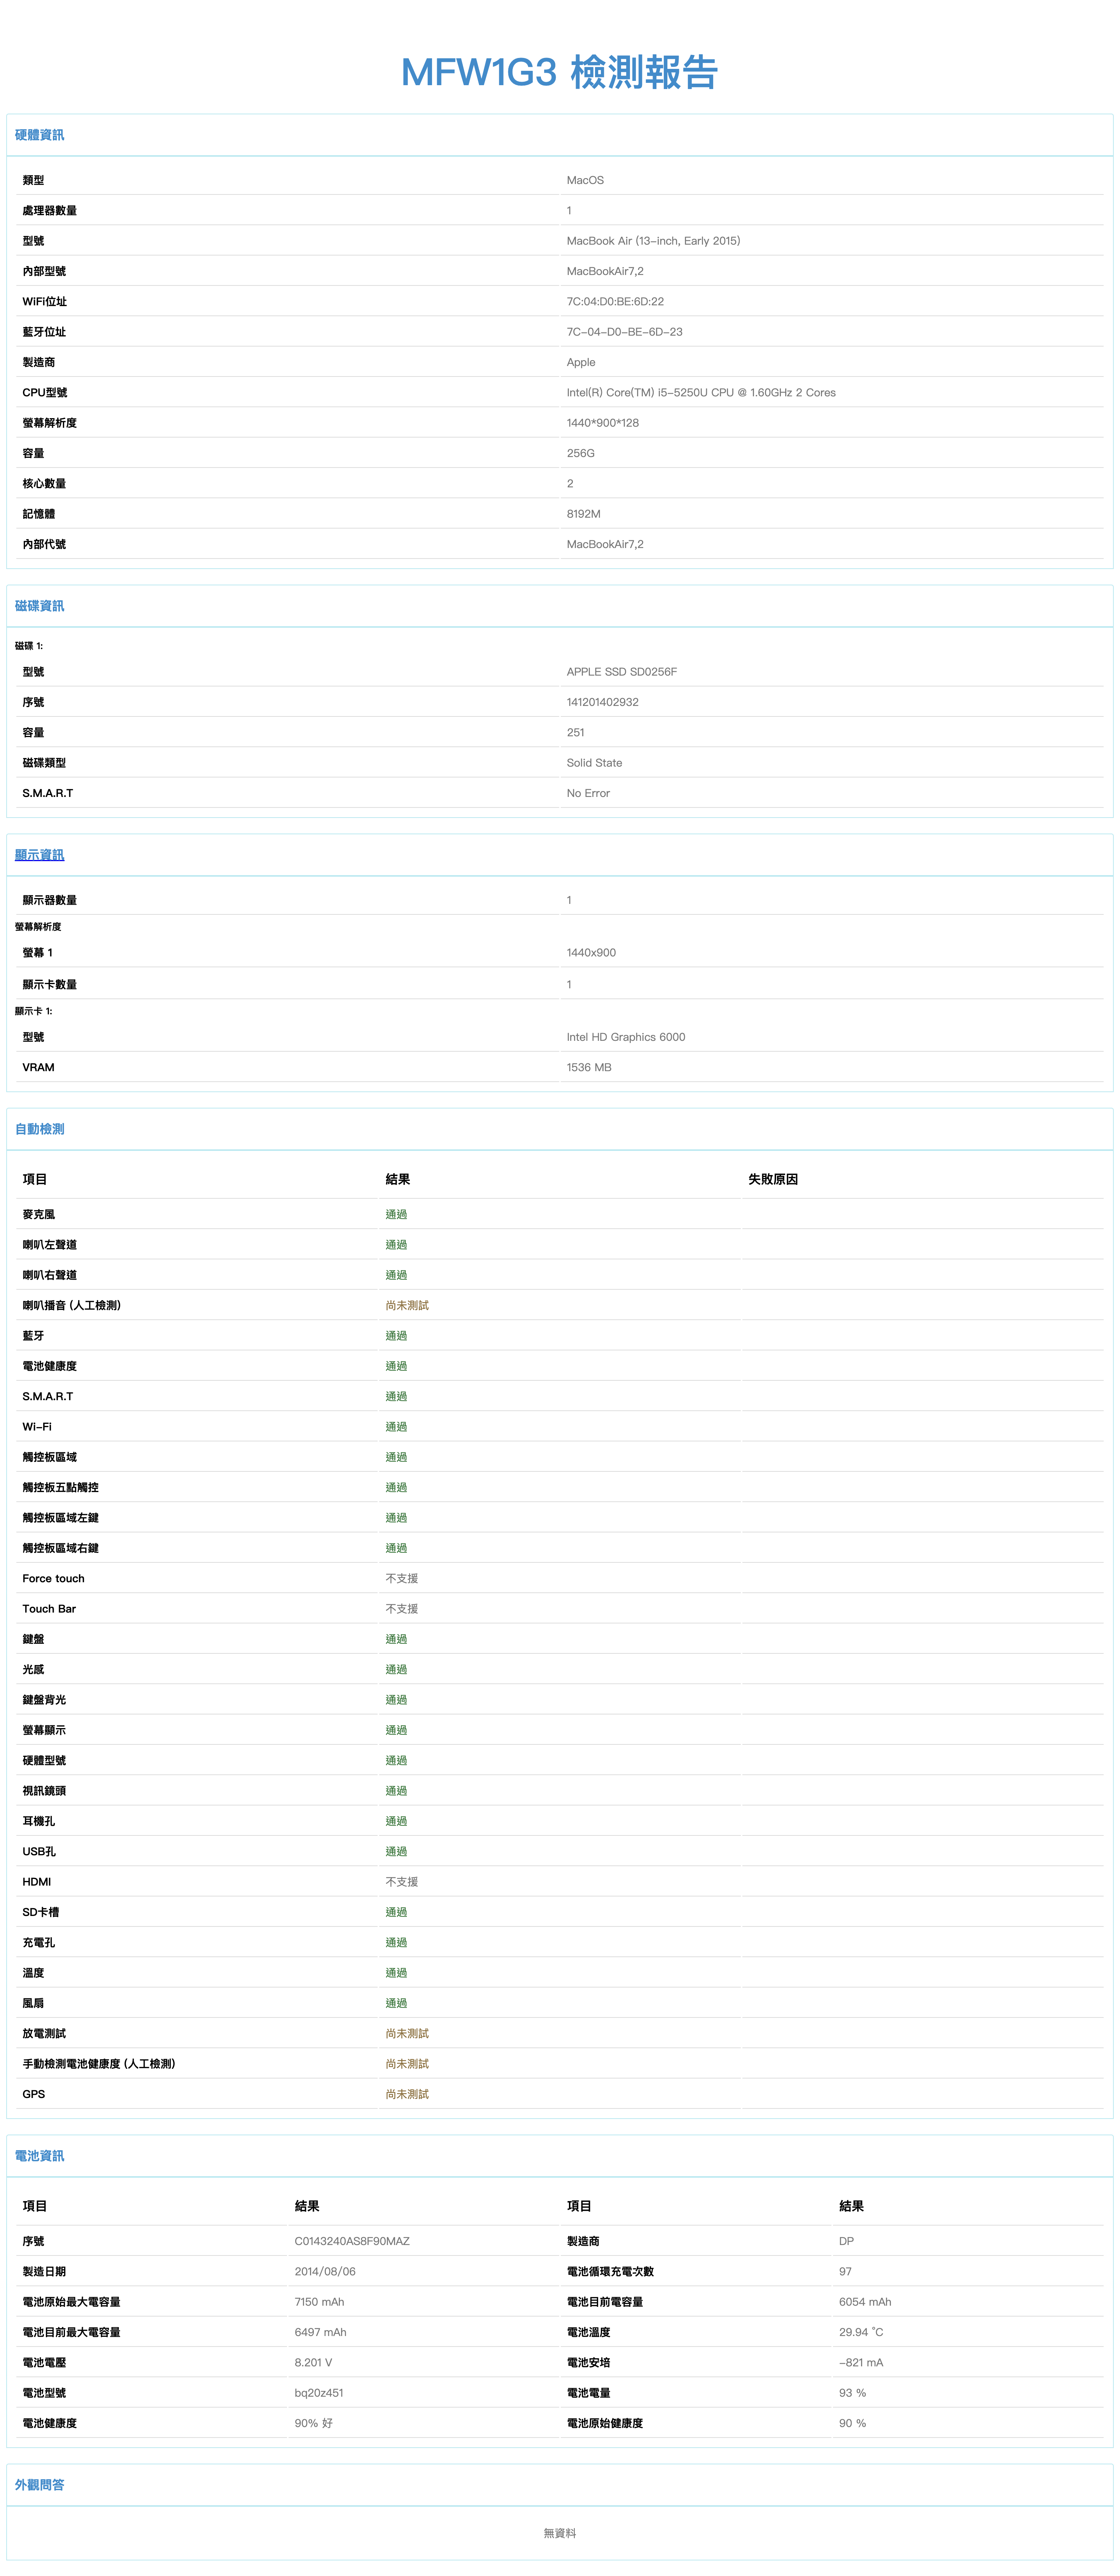Click the CPU model Intel Core i5-5250U value
The image size is (1120, 2576).
(x=701, y=393)
